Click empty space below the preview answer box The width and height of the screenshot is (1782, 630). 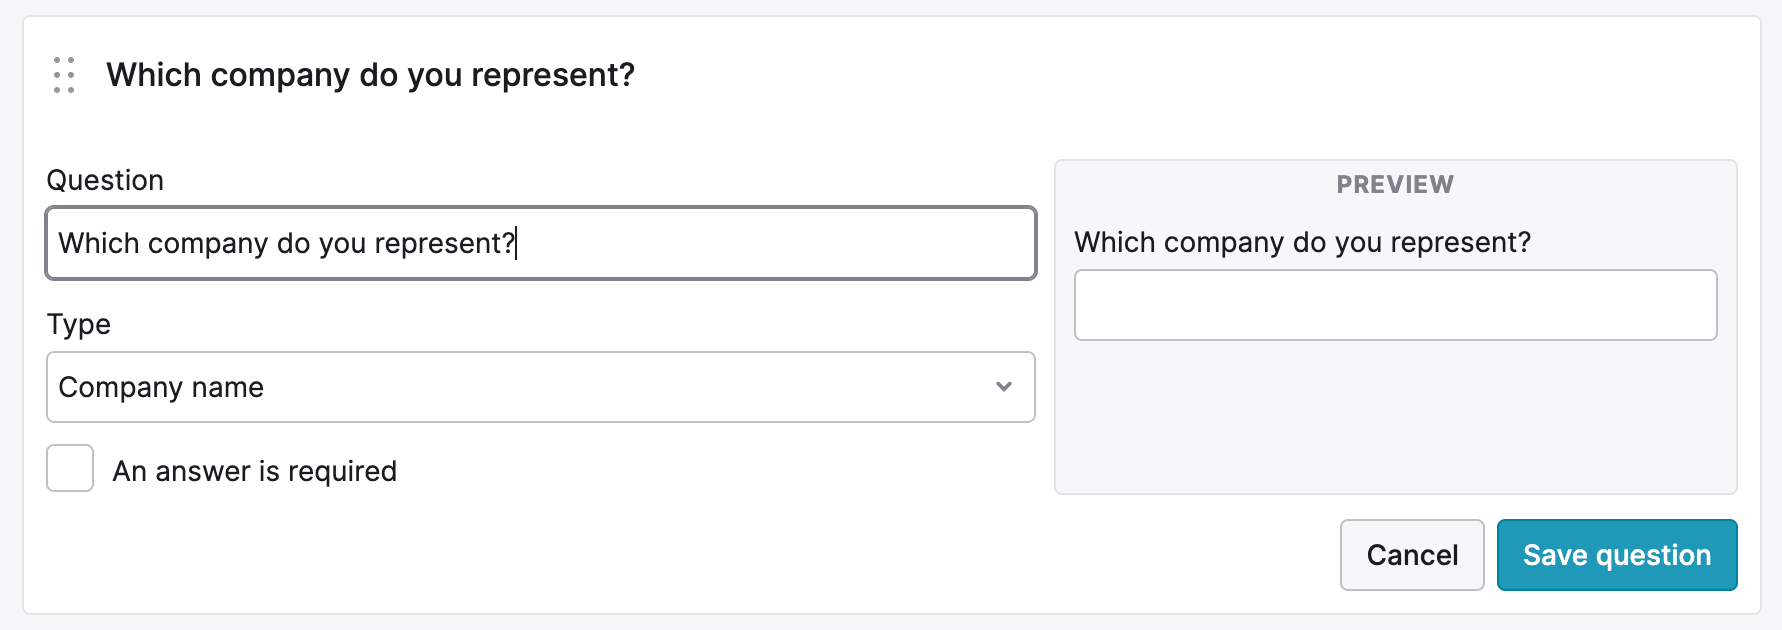1395,415
